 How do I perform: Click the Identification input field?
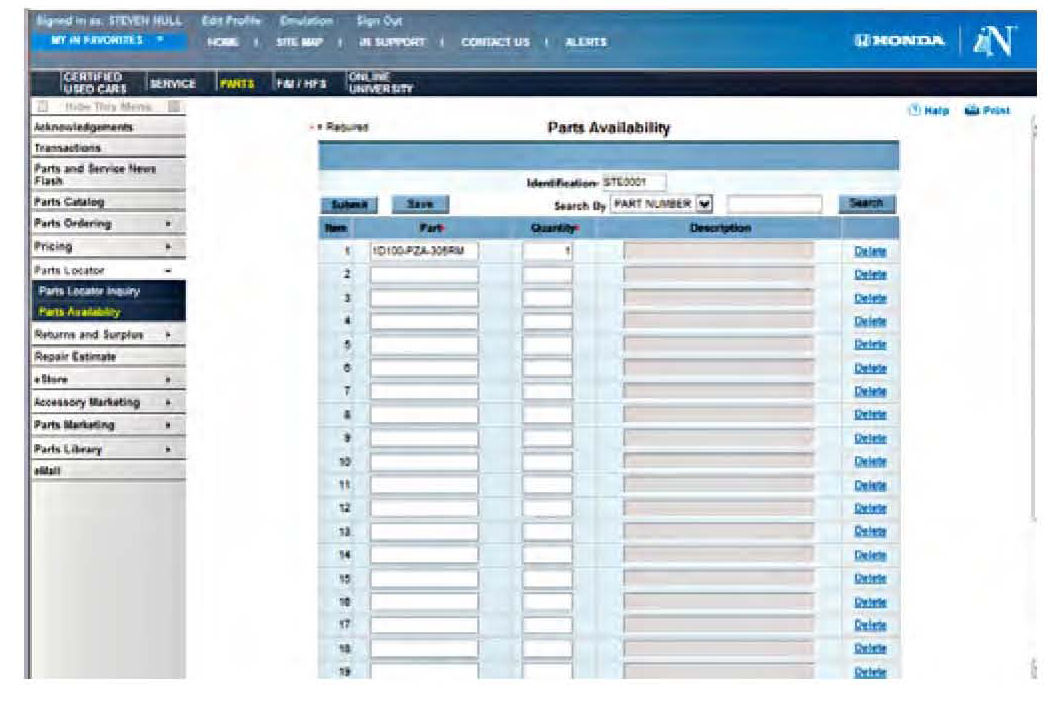tap(633, 182)
